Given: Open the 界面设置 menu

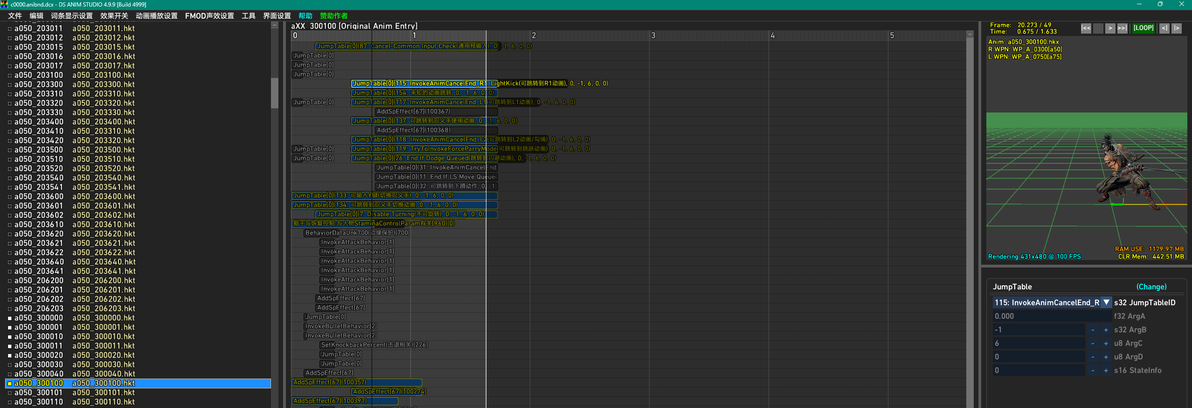Looking at the screenshot, I should pyautogui.click(x=277, y=15).
